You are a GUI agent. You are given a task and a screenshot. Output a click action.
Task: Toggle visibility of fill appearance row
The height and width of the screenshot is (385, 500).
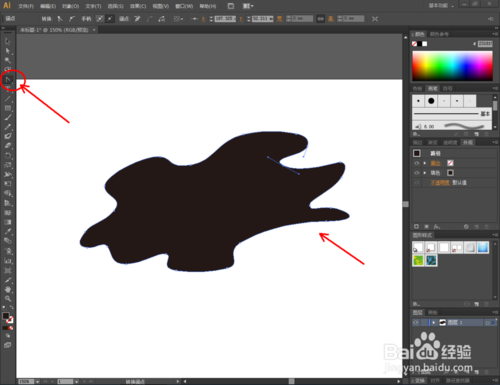pos(417,173)
